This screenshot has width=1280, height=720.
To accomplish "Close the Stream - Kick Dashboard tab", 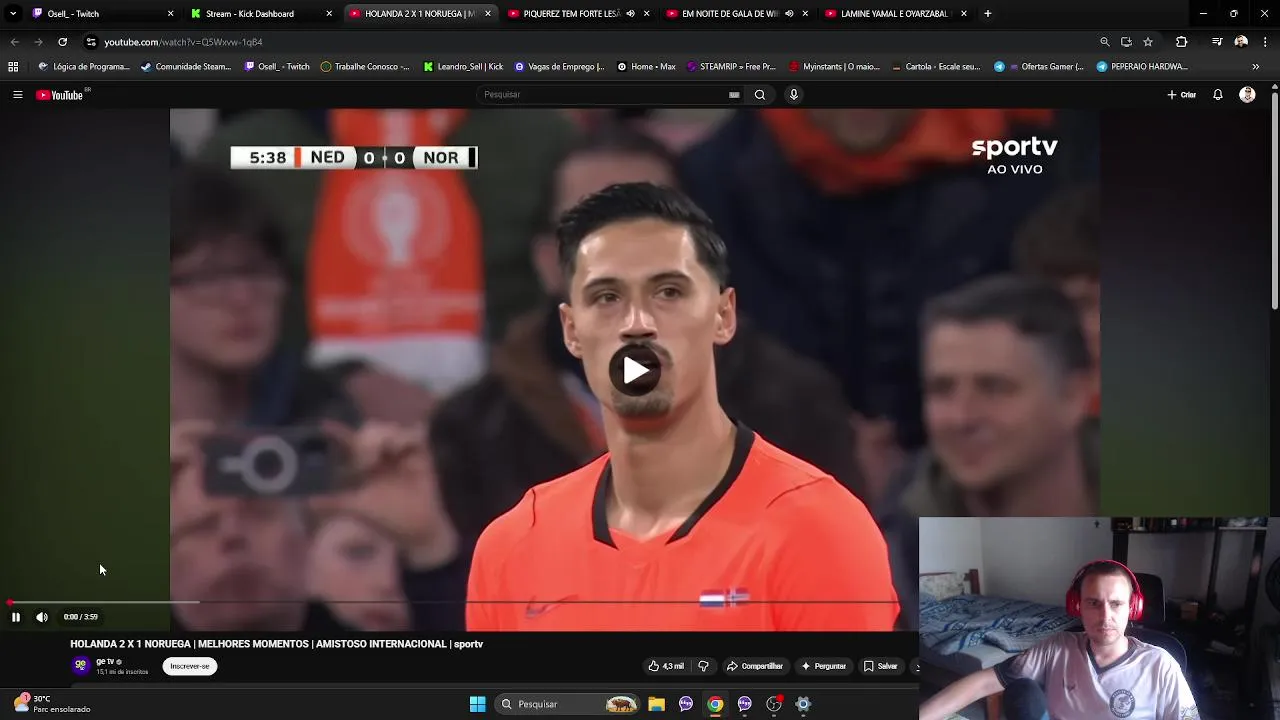I will tap(329, 14).
